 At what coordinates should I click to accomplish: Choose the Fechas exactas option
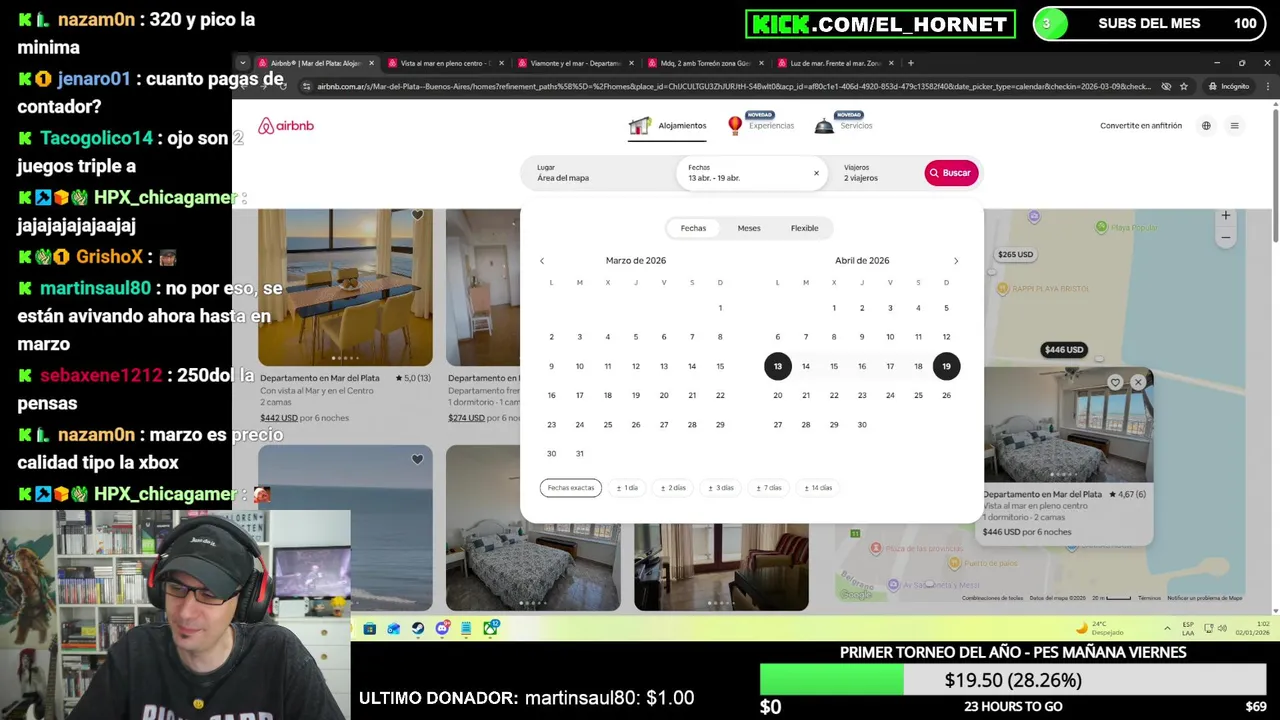pos(571,488)
